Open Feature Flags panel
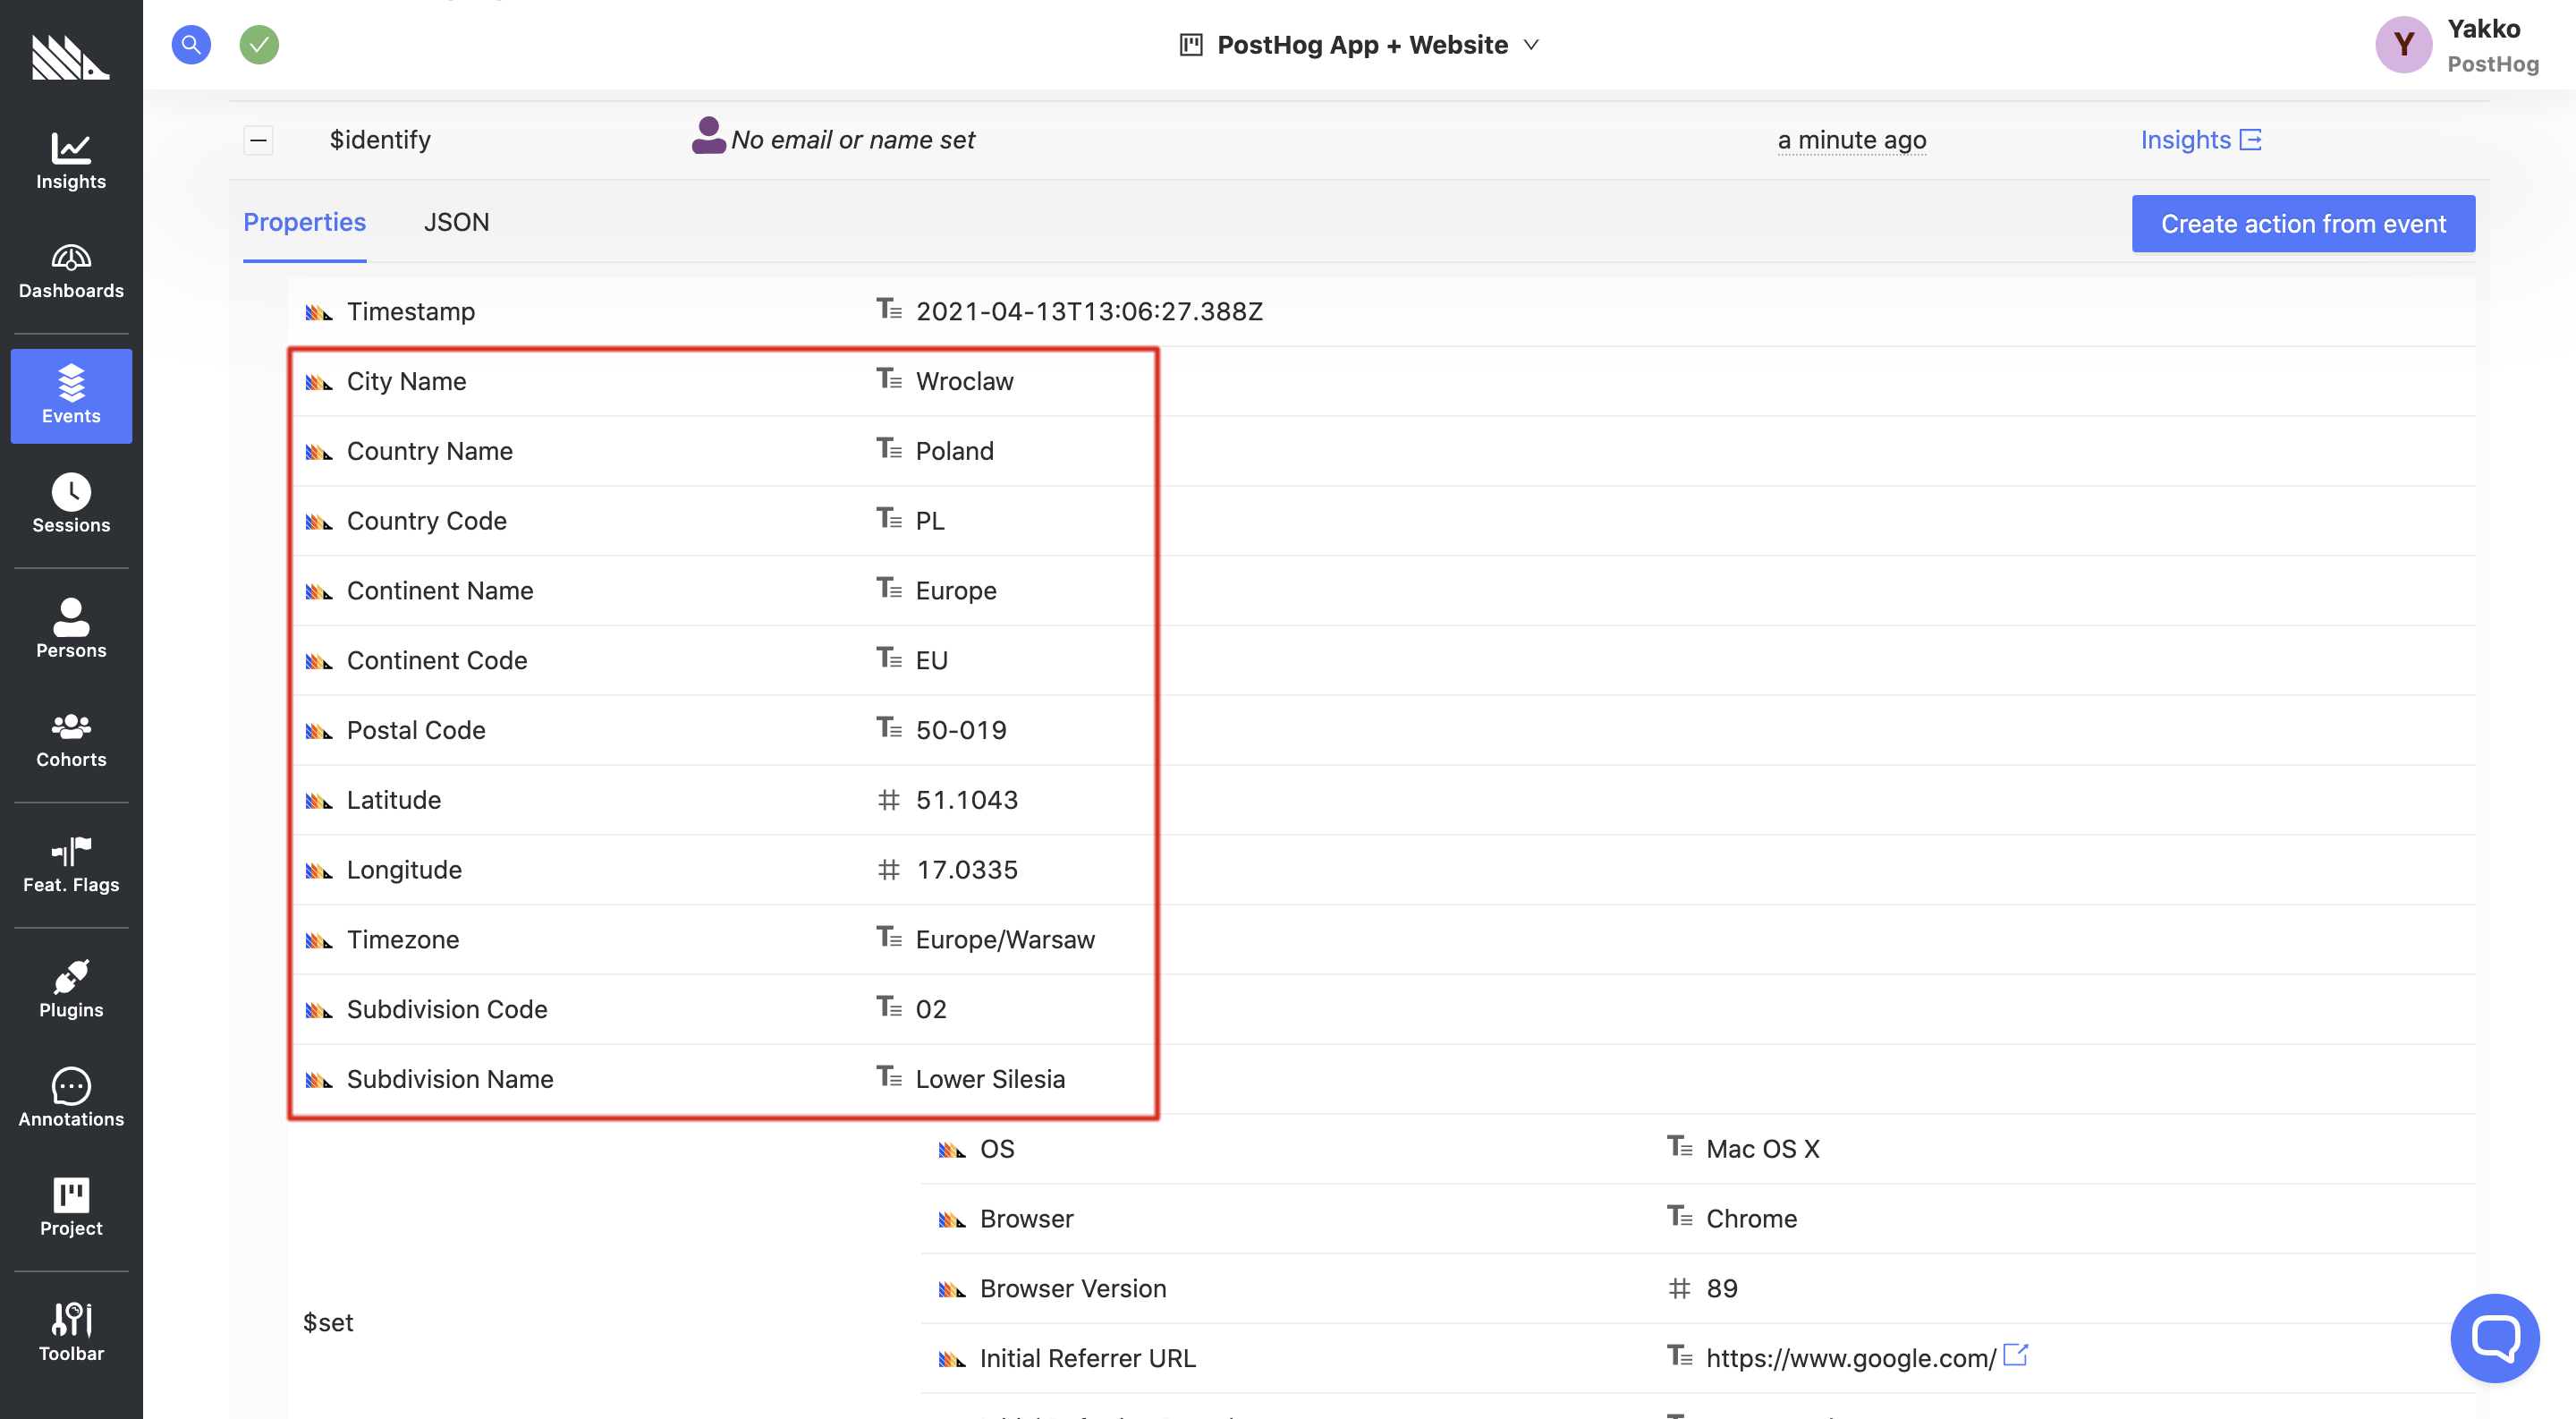 (x=72, y=863)
